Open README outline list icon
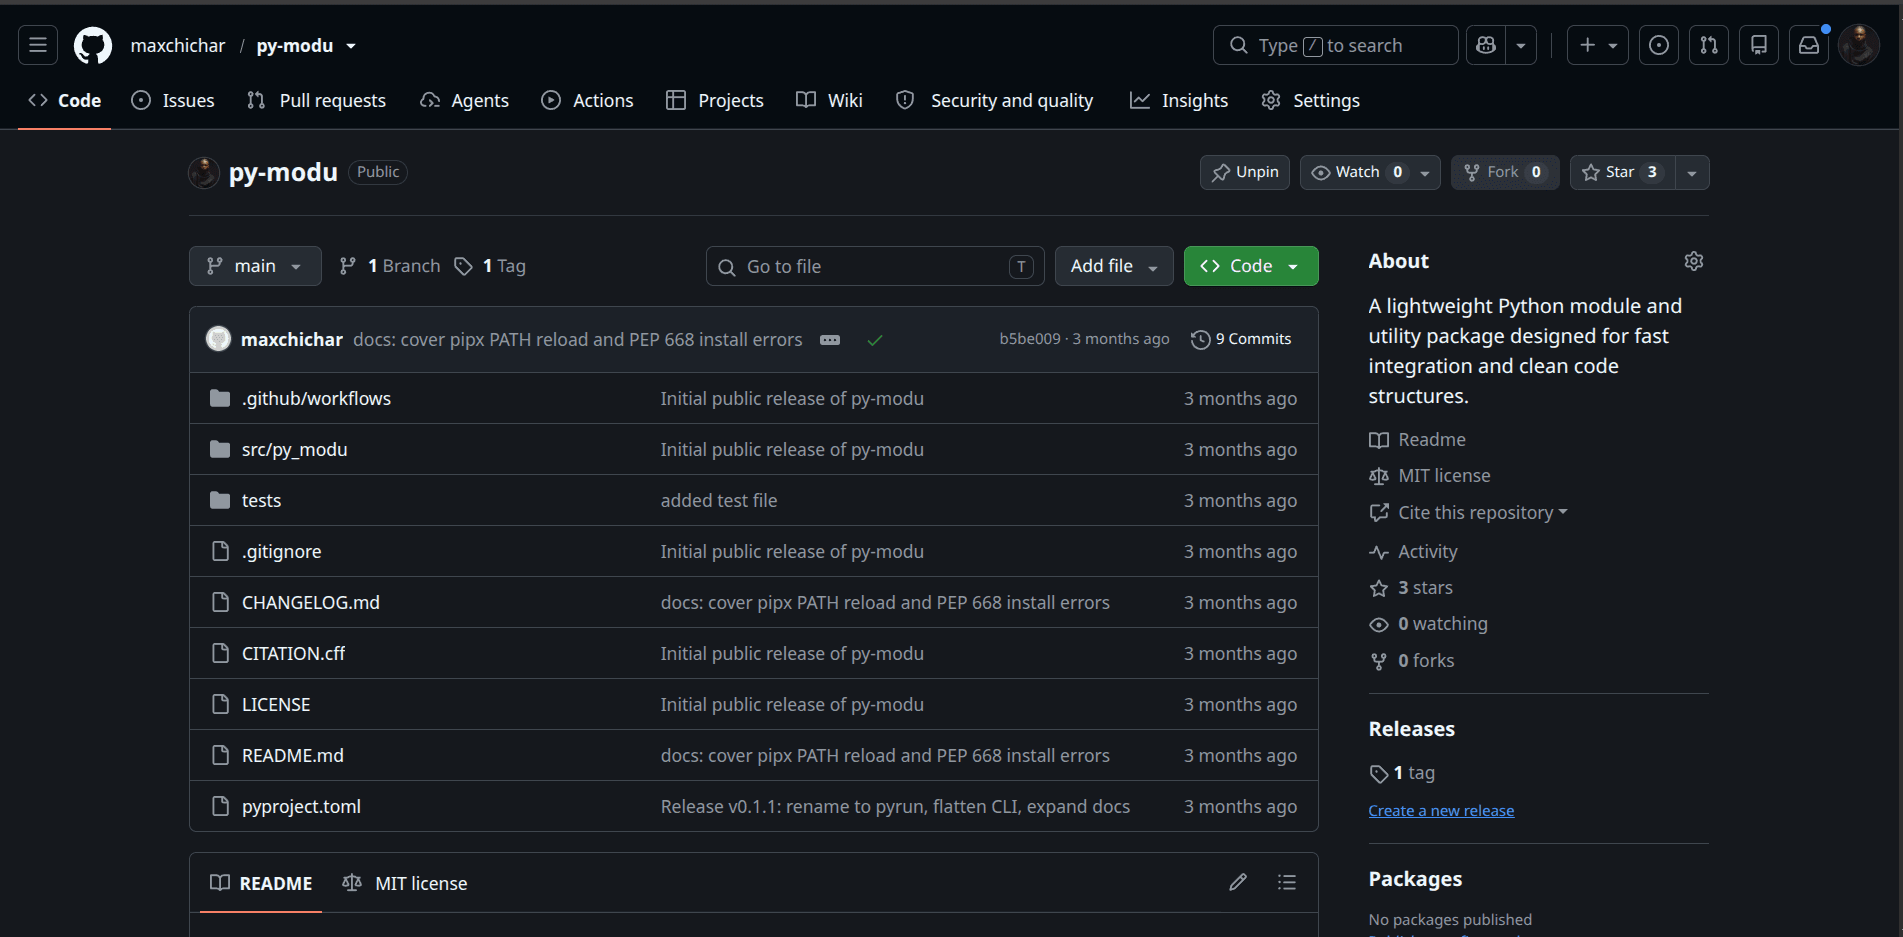Image resolution: width=1903 pixels, height=937 pixels. tap(1287, 882)
